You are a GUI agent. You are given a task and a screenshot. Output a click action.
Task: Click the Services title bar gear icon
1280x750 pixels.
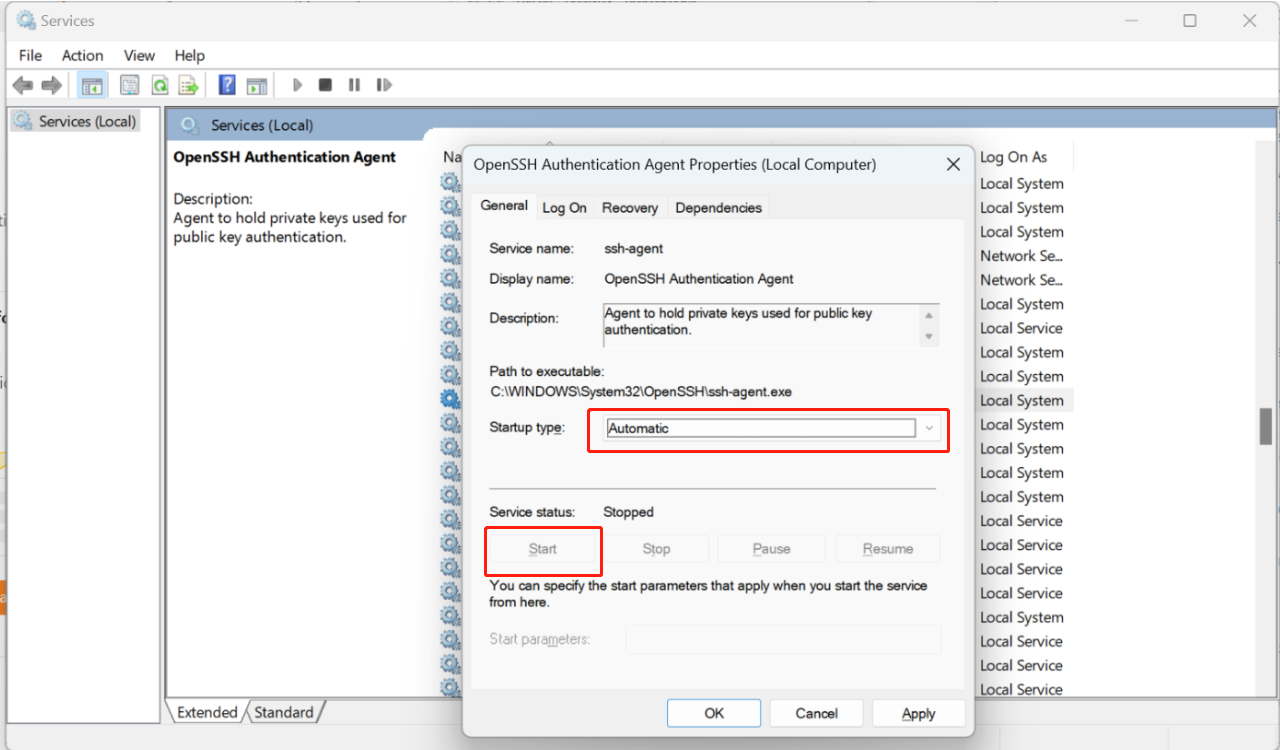pyautogui.click(x=25, y=20)
